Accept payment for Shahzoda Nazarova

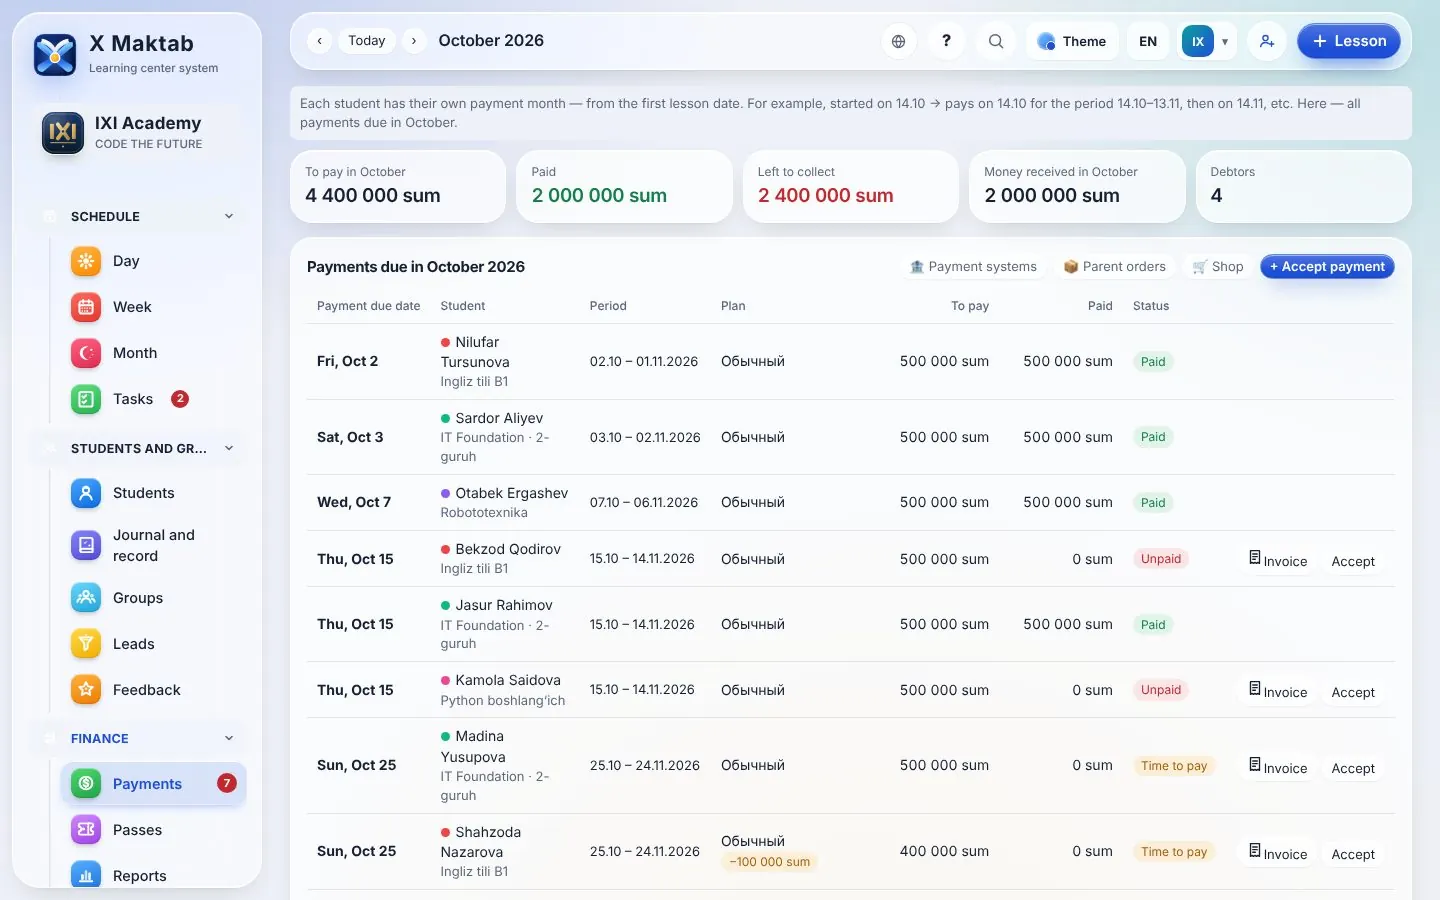click(x=1353, y=854)
